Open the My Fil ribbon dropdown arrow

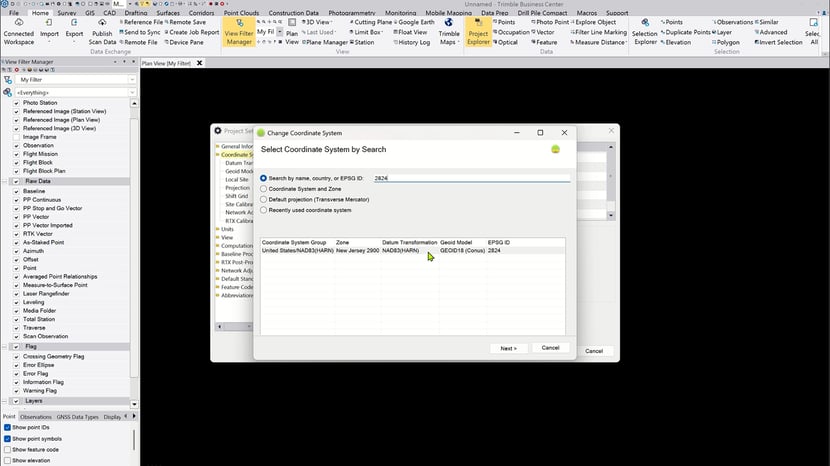click(279, 32)
